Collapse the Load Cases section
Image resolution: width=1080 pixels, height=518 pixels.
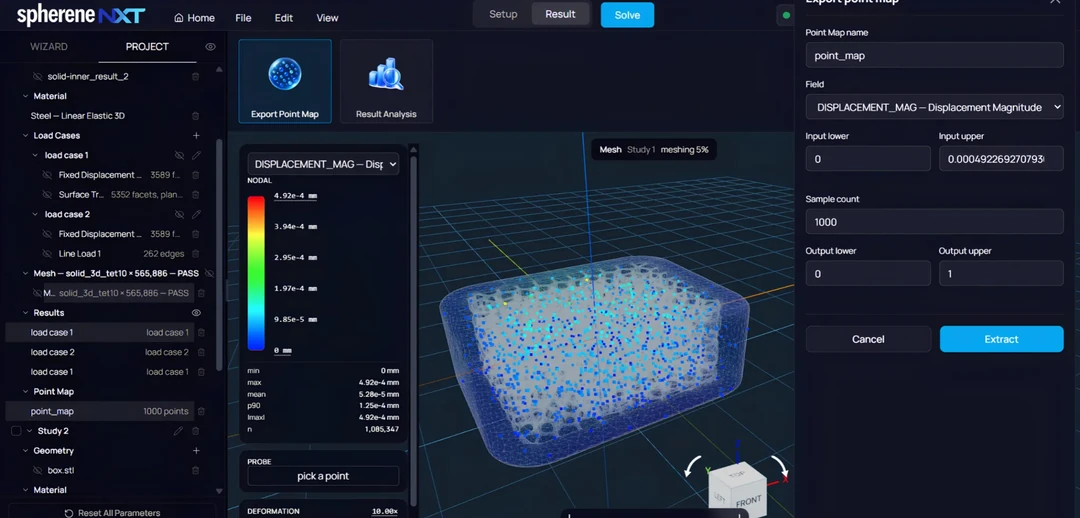(x=25, y=136)
